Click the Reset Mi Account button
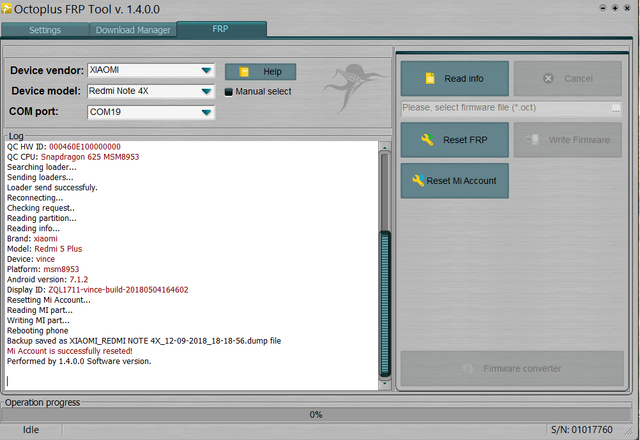640x440 pixels. [x=455, y=180]
